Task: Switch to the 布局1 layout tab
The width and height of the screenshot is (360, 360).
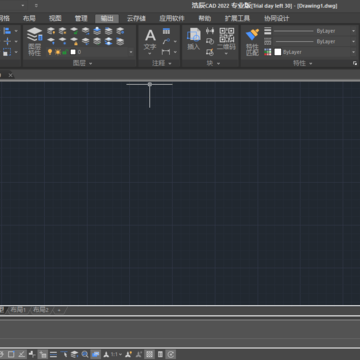Action: [18, 310]
